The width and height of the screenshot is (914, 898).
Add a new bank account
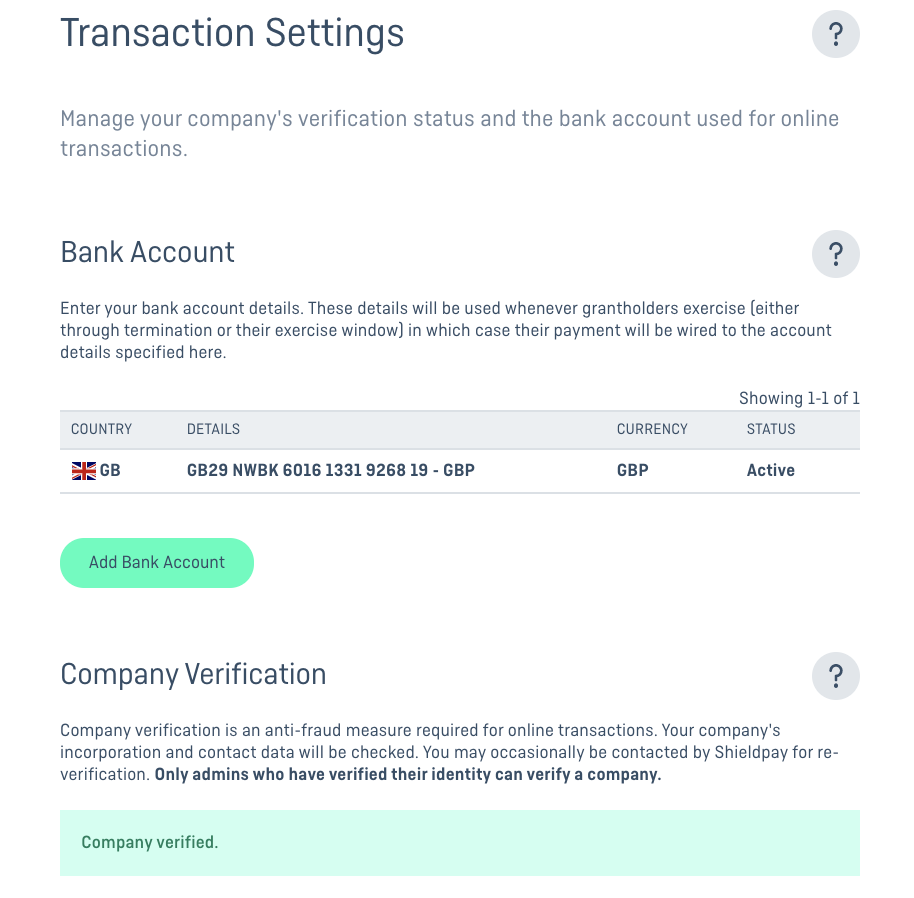click(x=157, y=563)
